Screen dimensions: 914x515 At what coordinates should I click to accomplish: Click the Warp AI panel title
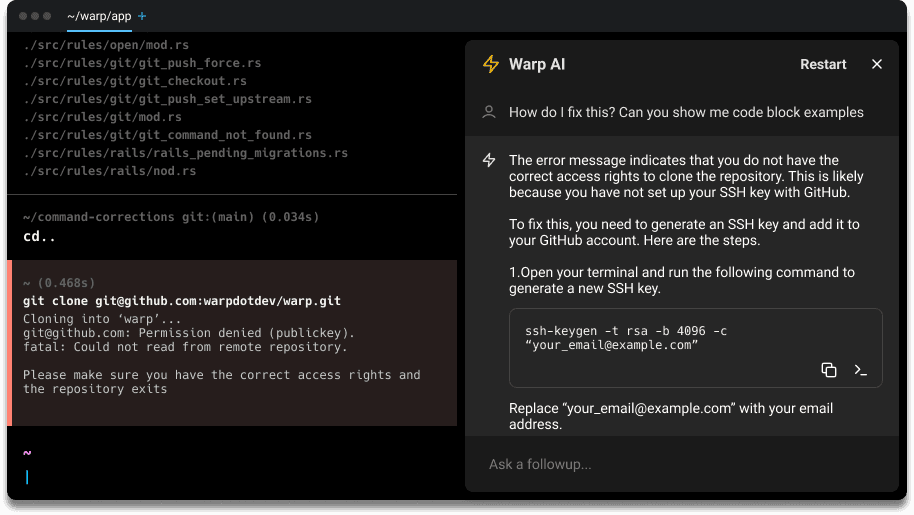pyautogui.click(x=537, y=64)
